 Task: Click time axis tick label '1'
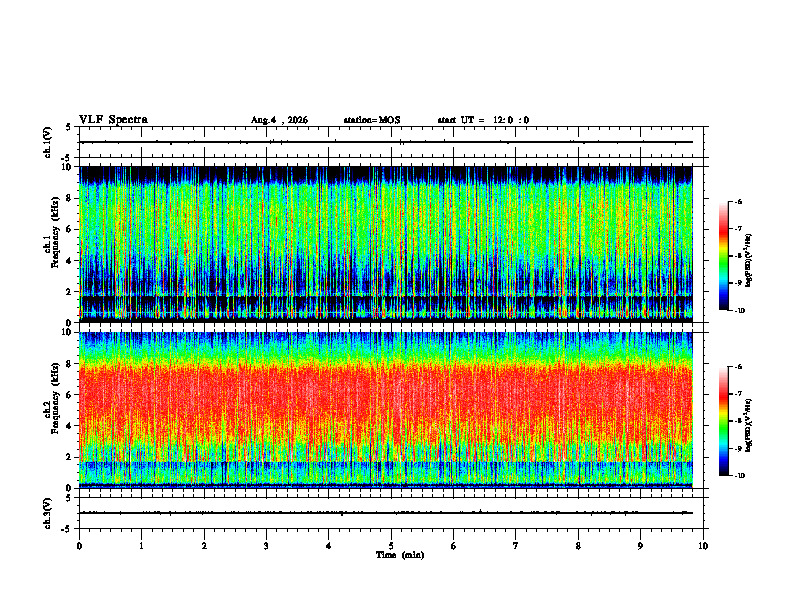point(141,546)
